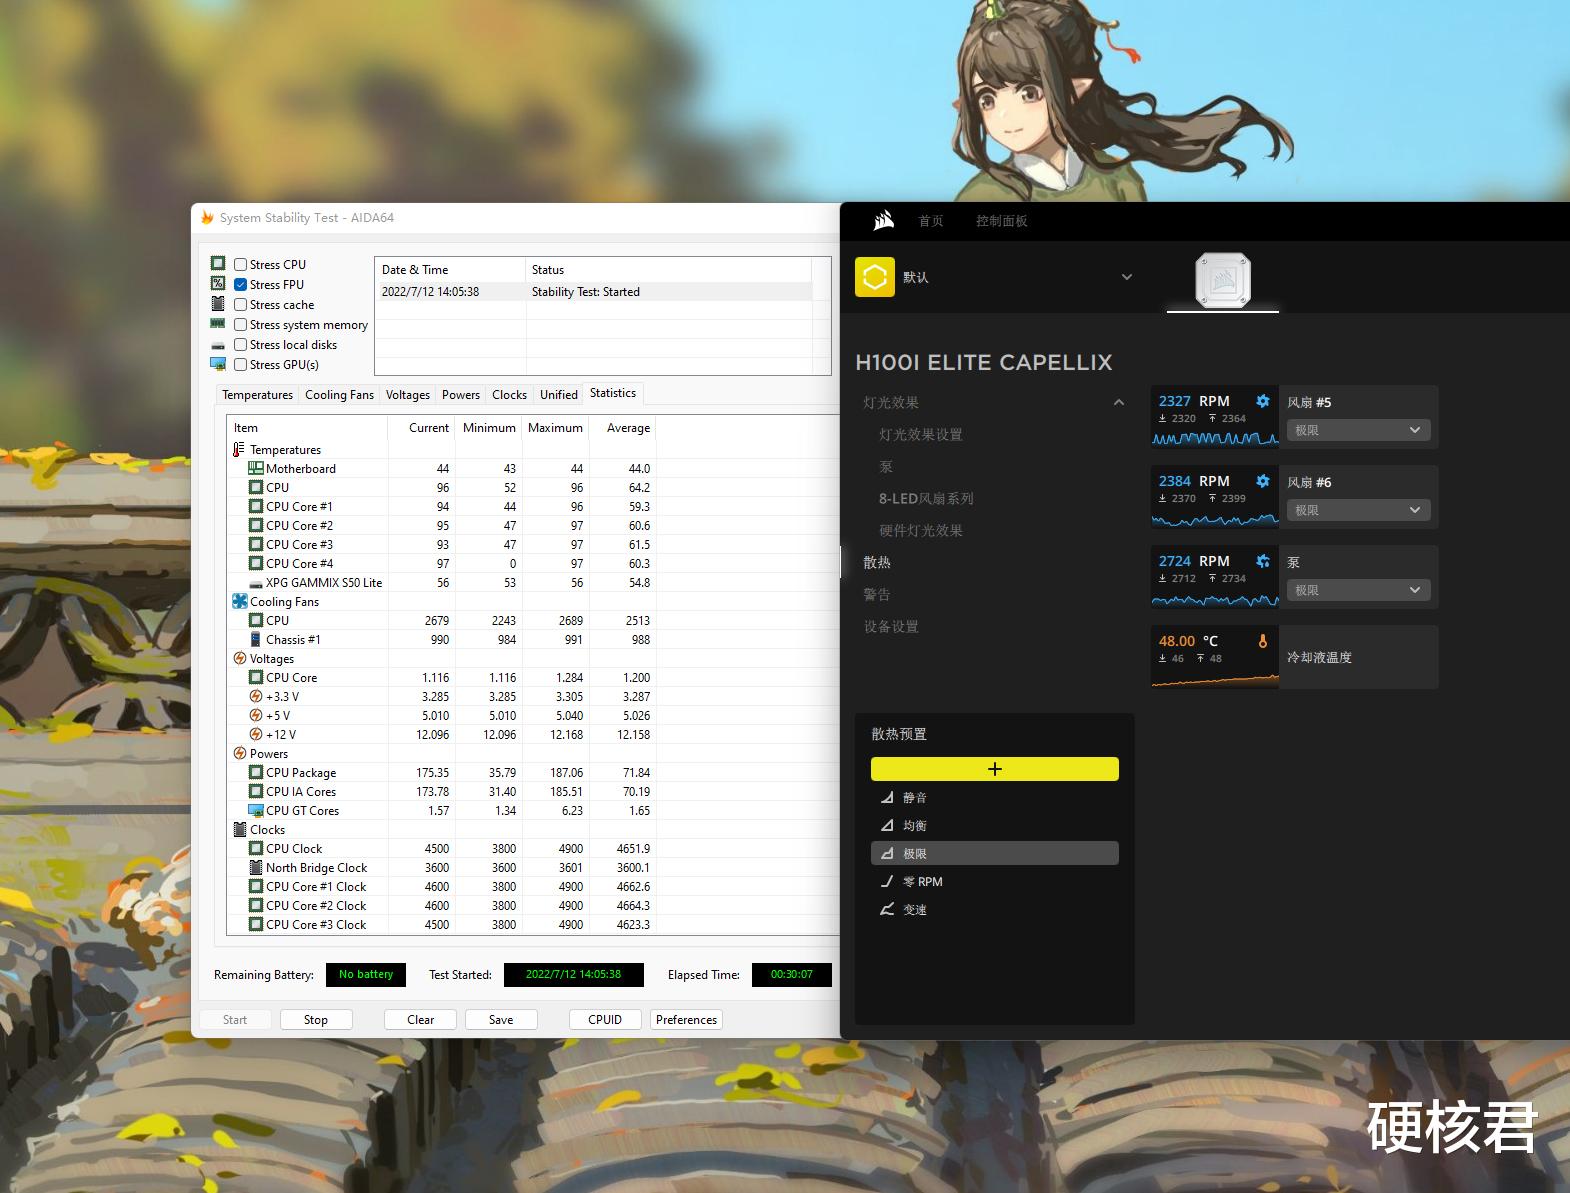Viewport: 1570px width, 1193px height.
Task: Click the Clocks group chip icon
Action: [x=240, y=829]
